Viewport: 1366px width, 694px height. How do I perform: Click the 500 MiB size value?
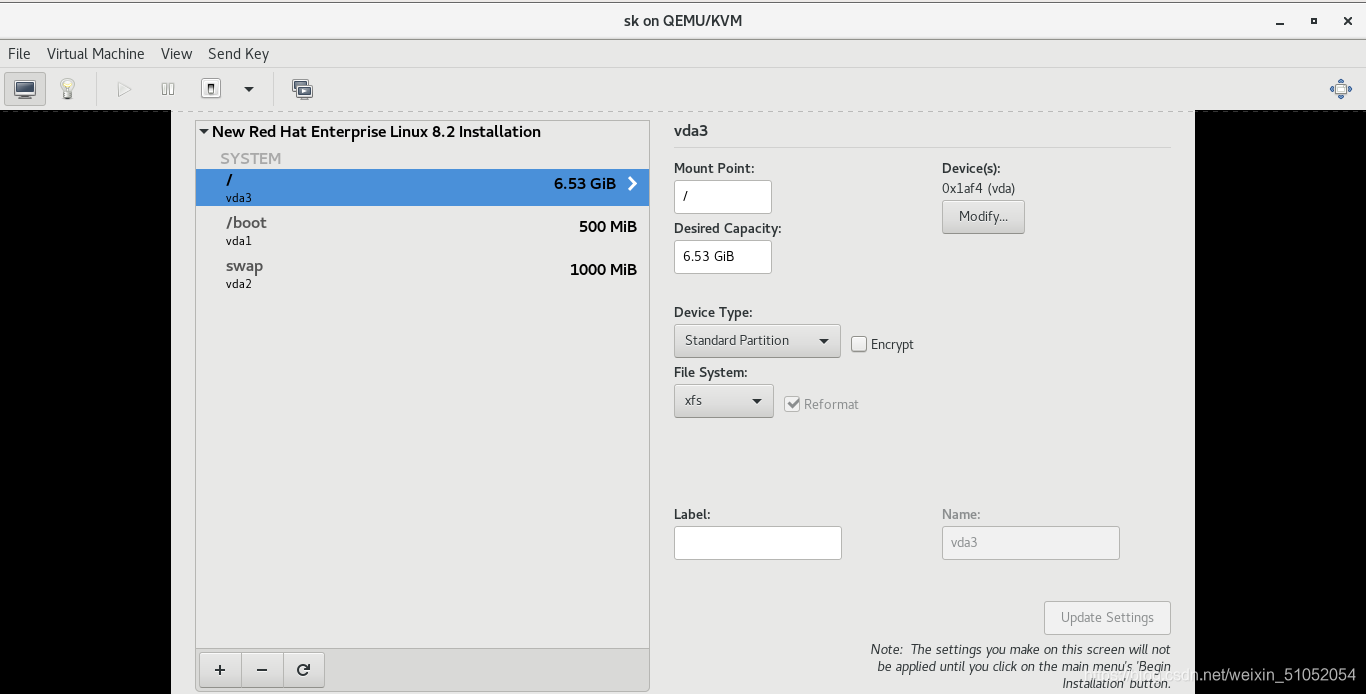tap(608, 227)
